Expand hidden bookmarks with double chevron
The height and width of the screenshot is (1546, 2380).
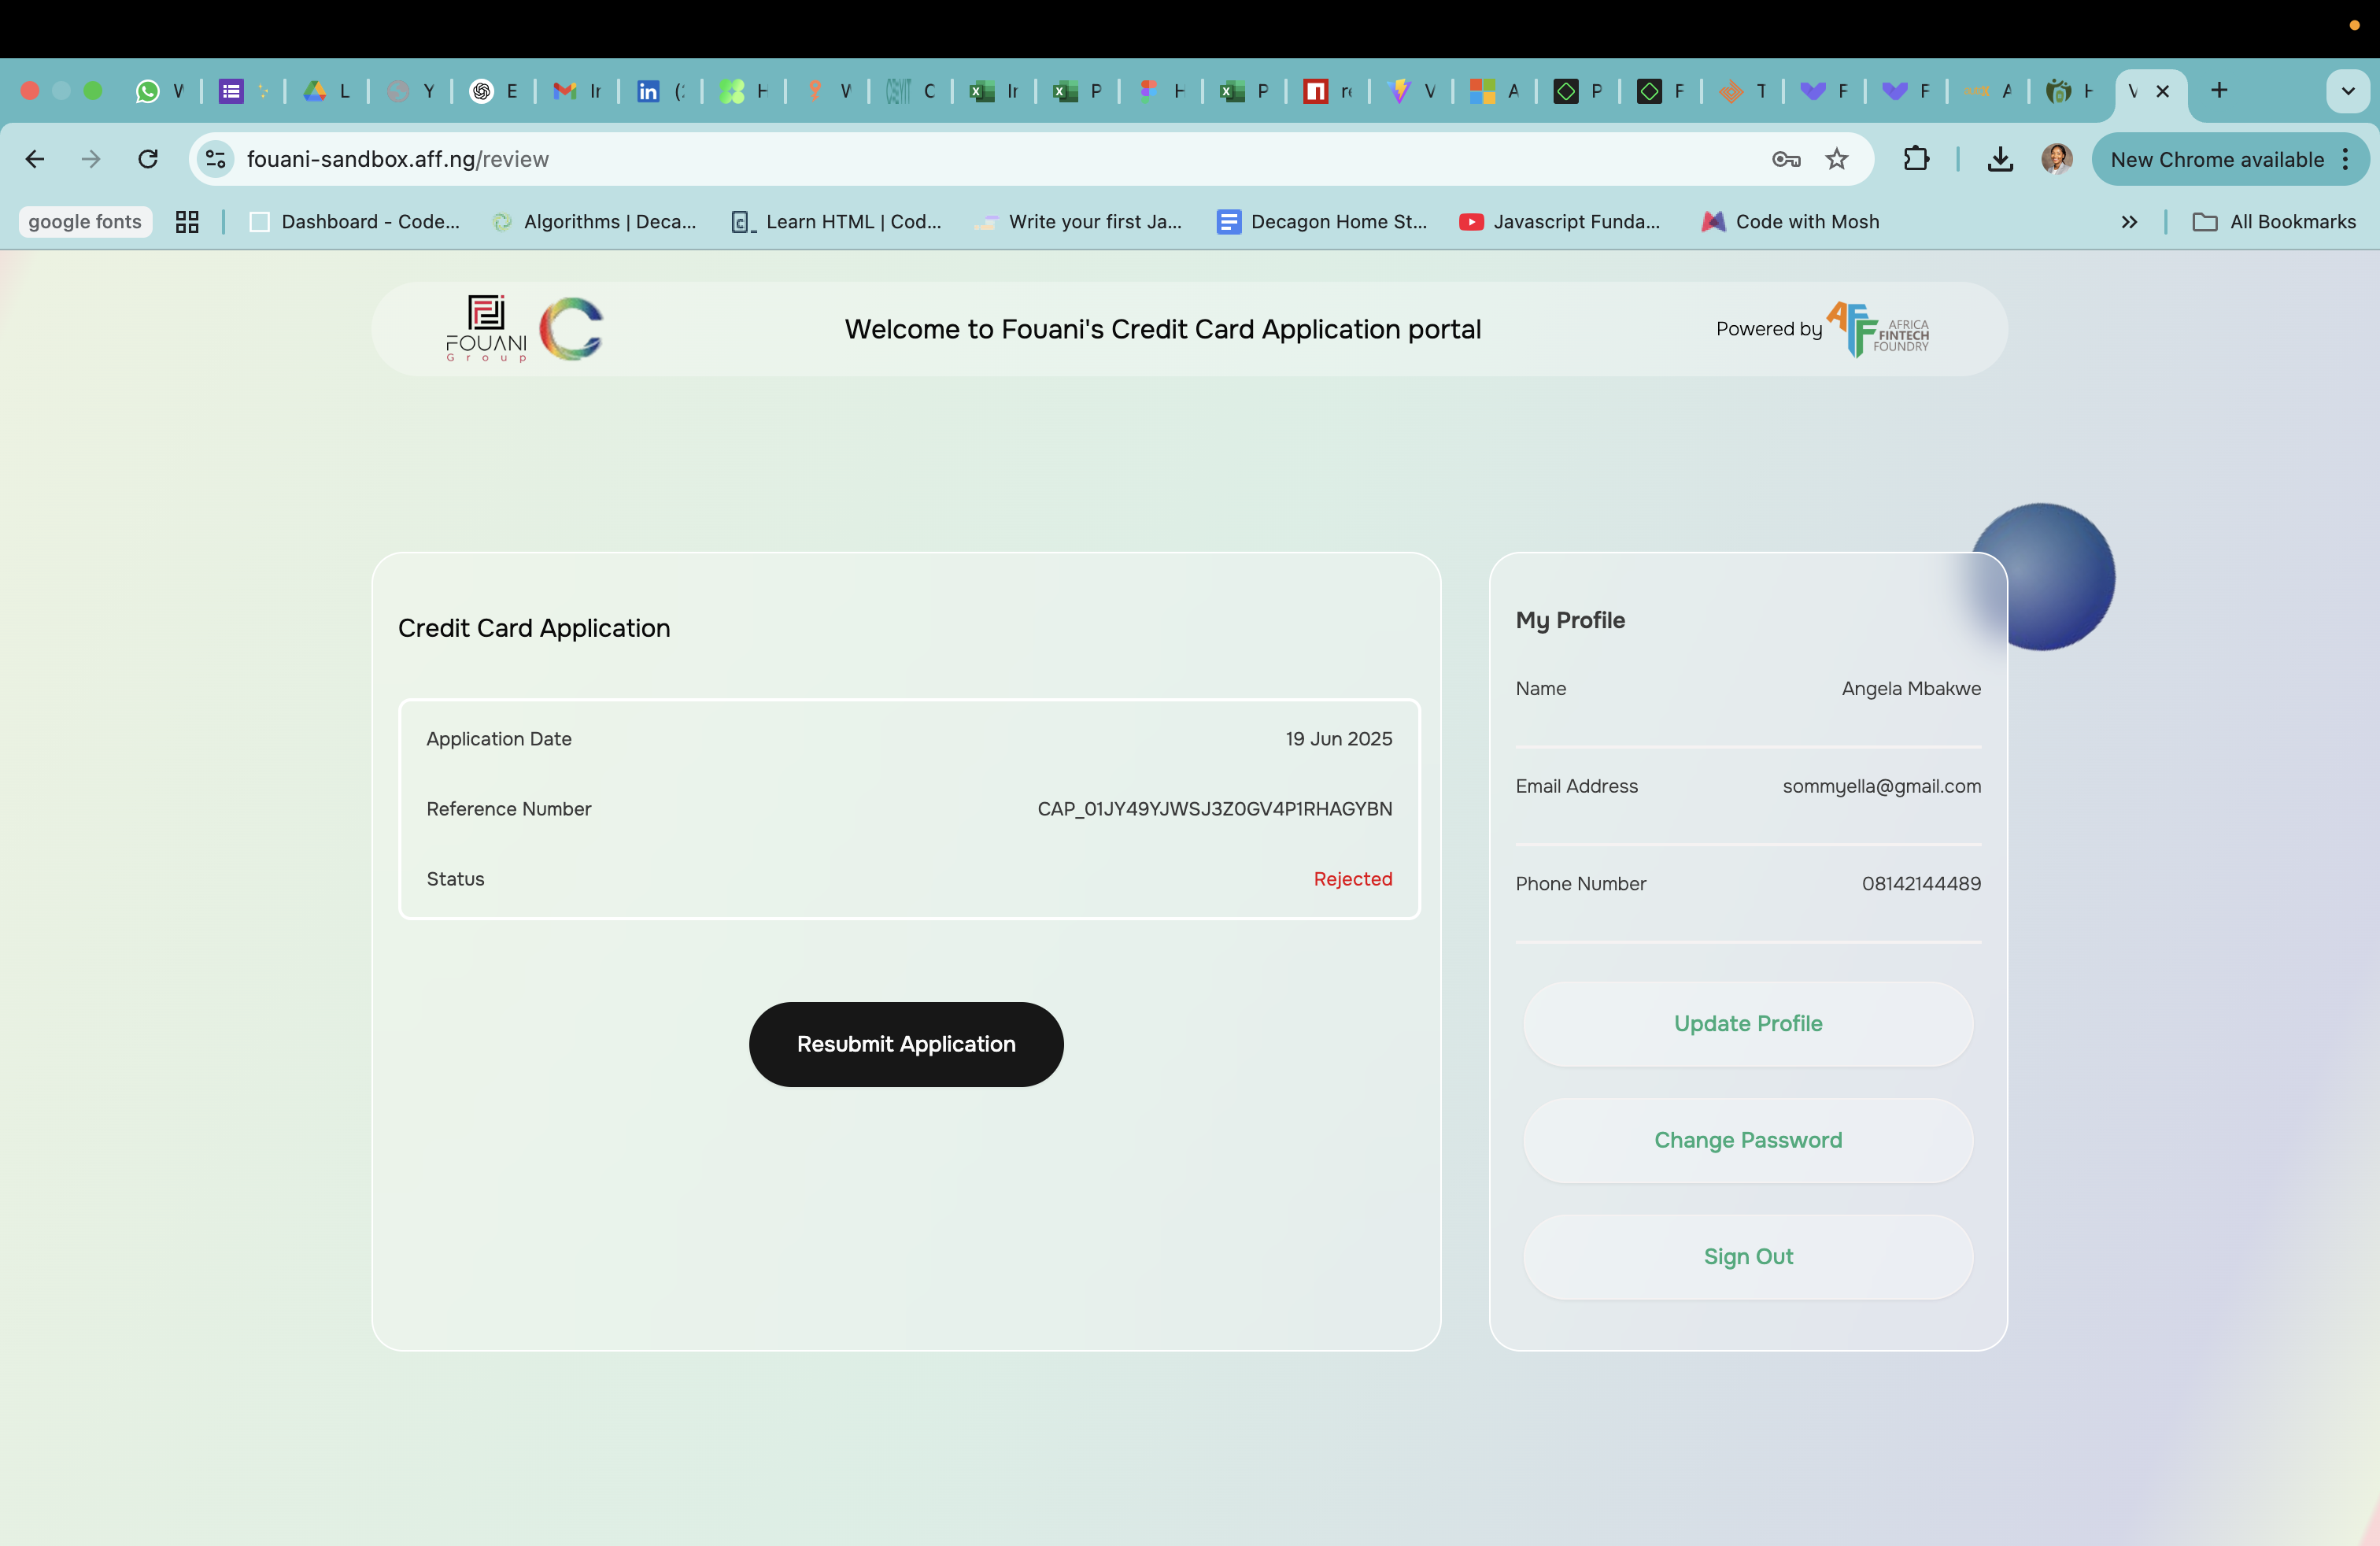point(2129,222)
